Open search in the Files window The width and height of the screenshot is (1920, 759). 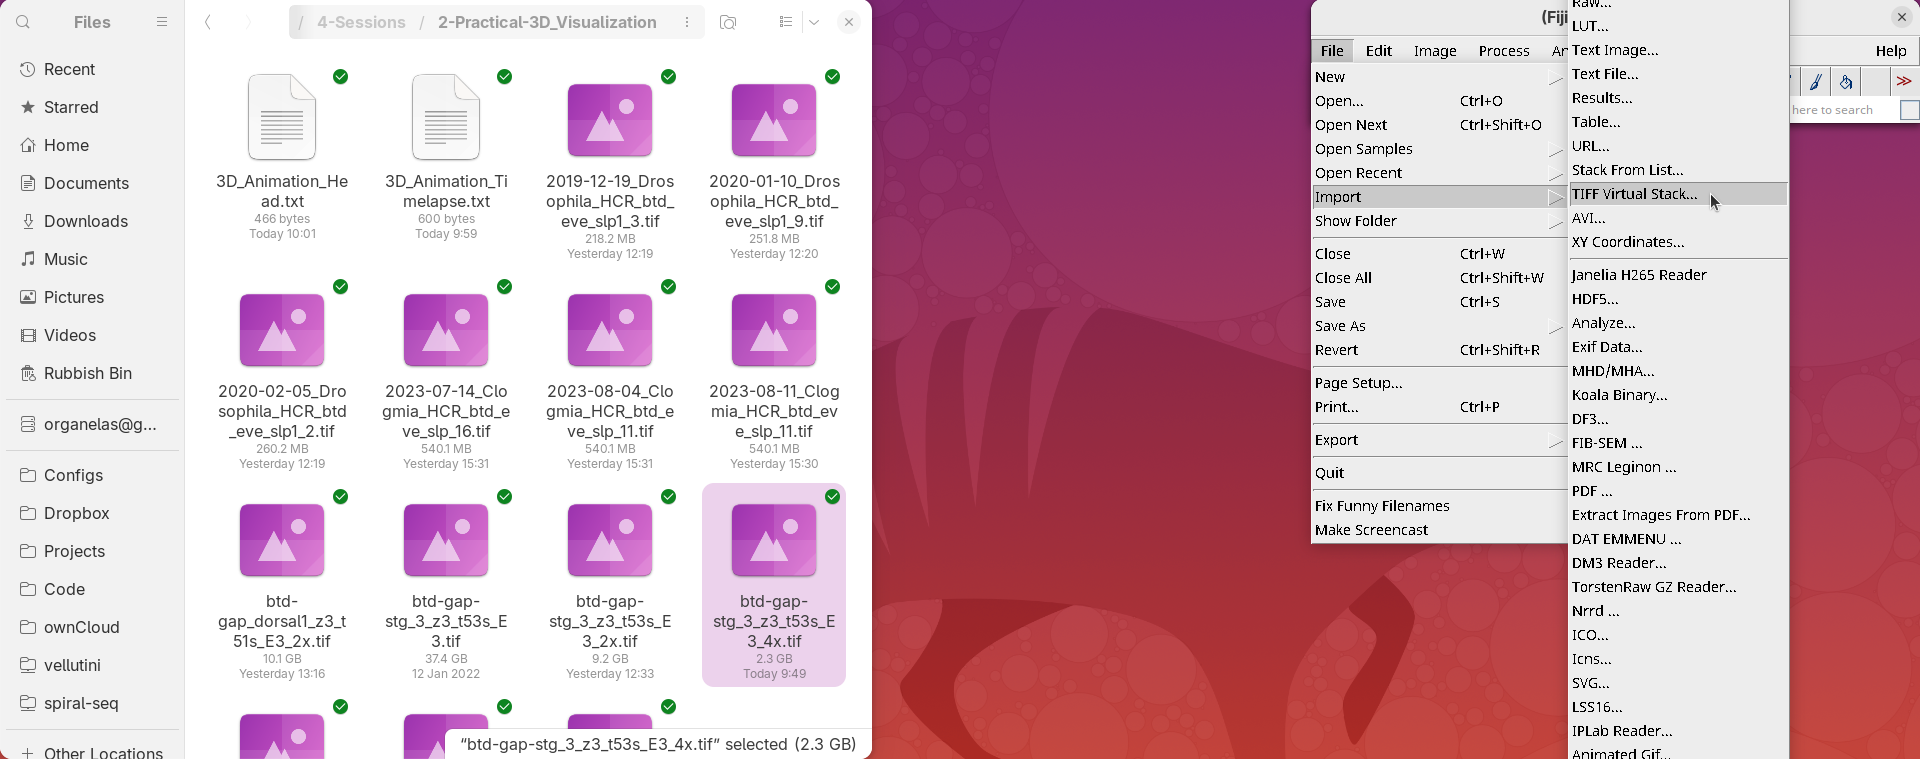tap(23, 22)
